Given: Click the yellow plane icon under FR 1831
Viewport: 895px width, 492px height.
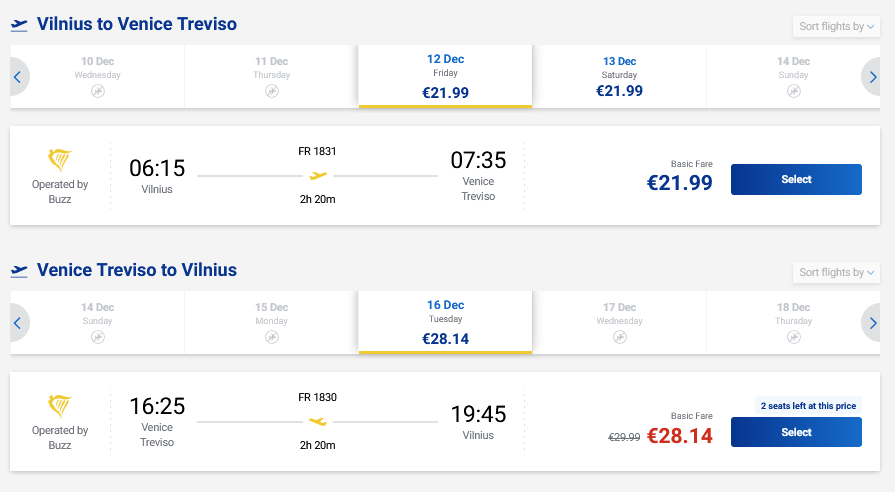Looking at the screenshot, I should click(318, 176).
